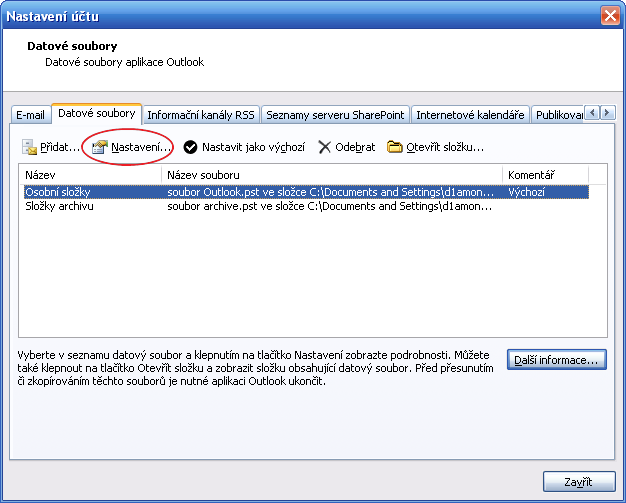Select the Datové soubory tab

pos(97,113)
